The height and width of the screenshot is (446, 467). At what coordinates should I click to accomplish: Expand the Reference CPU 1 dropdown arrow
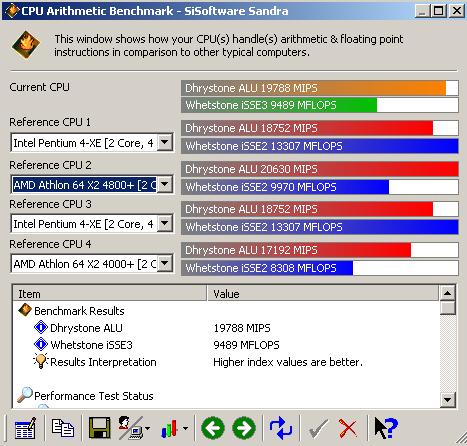point(164,143)
